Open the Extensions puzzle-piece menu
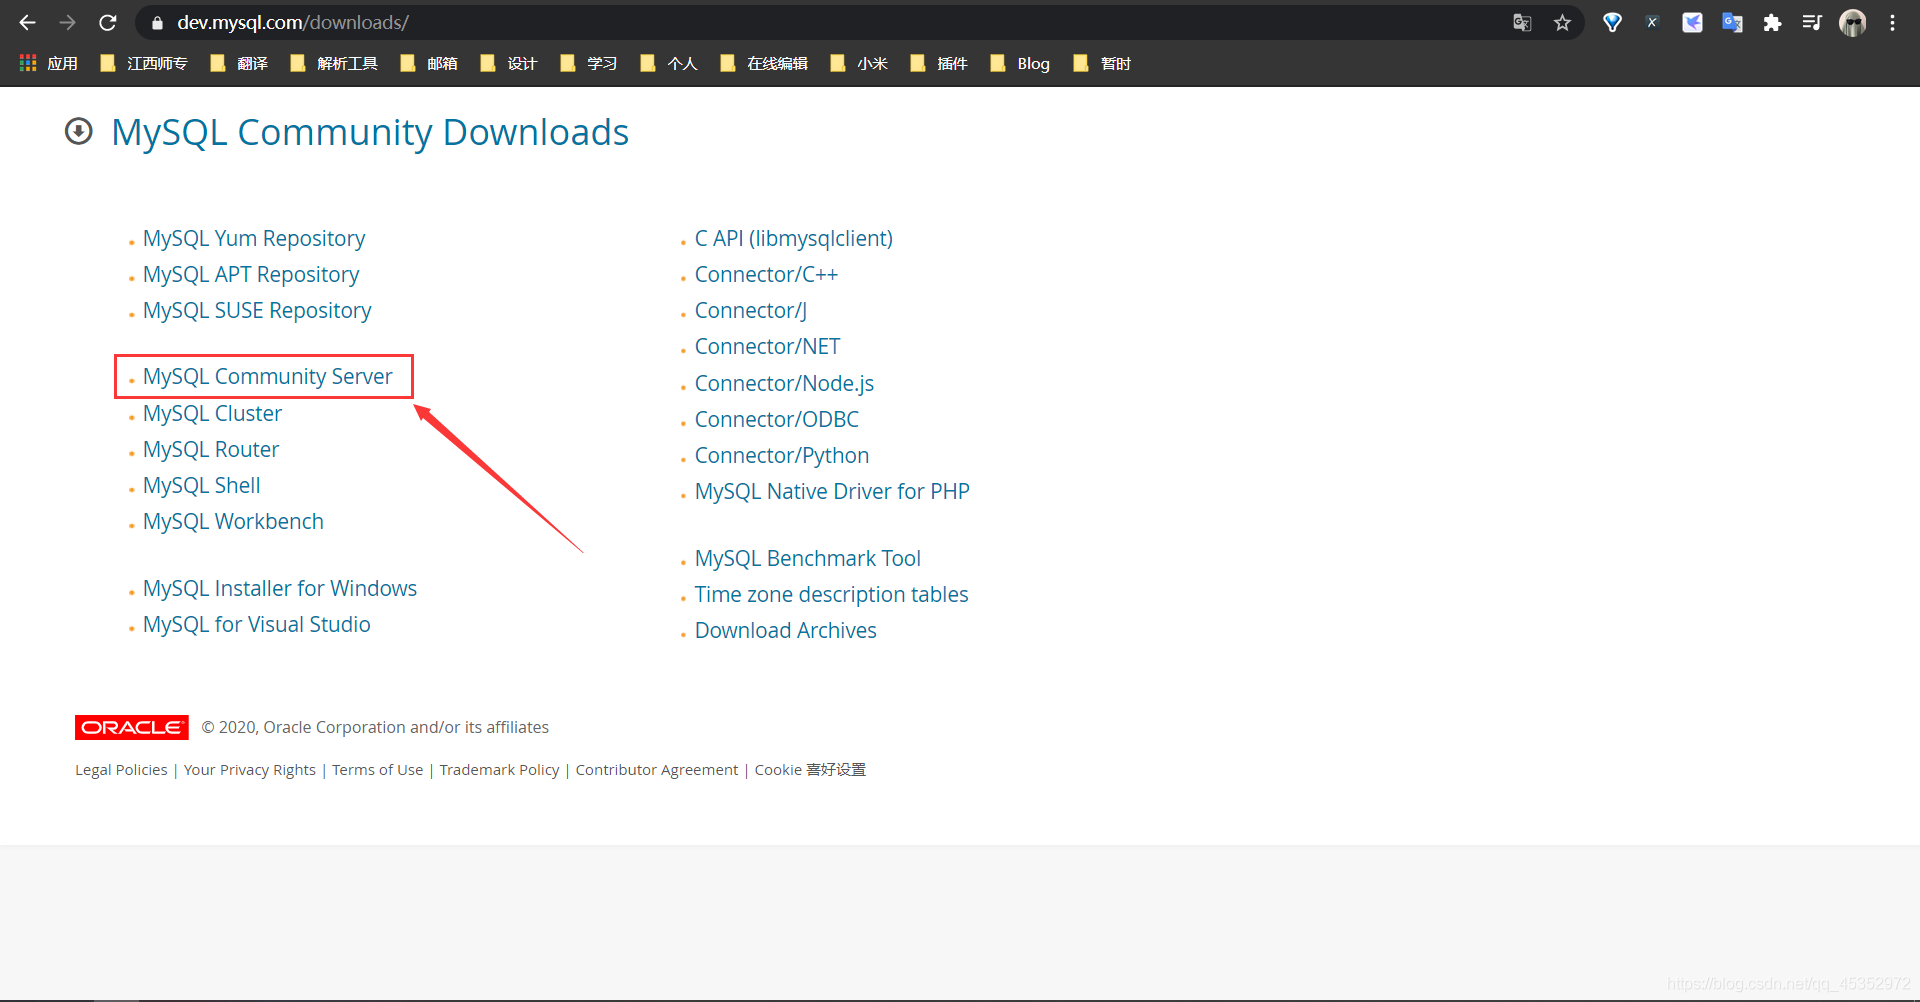Screen dimensions: 1920x1002 pos(1772,22)
